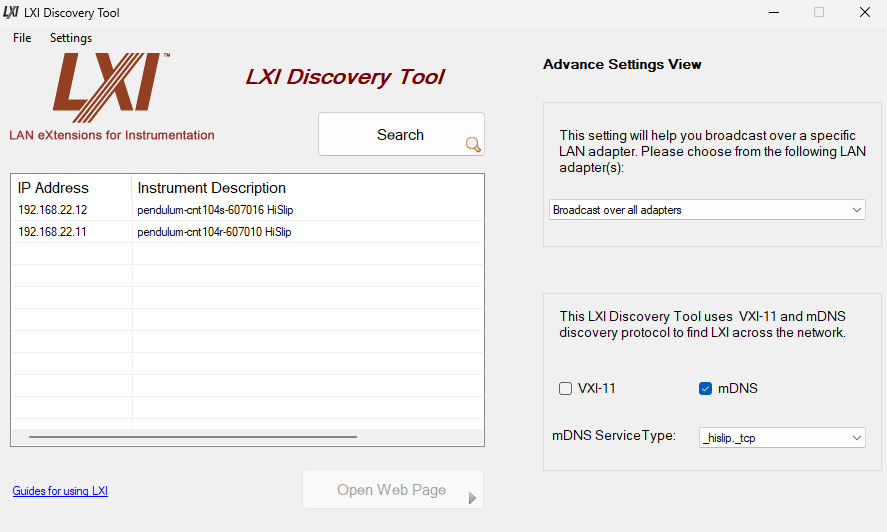Minimize the LXI Discovery Tool window

coord(774,12)
